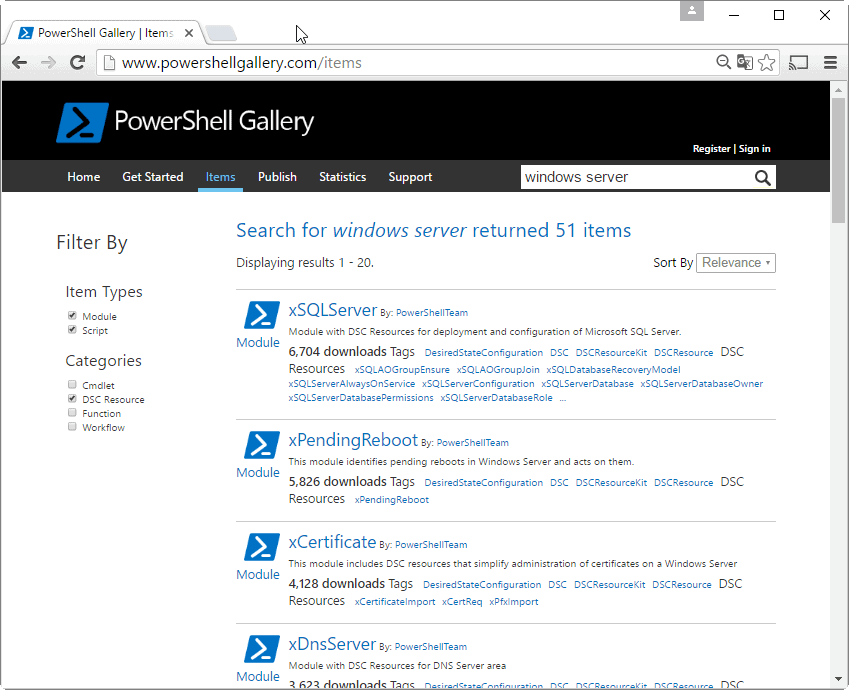
Task: Open the xSQLServer module title link
Action: pyautogui.click(x=332, y=310)
